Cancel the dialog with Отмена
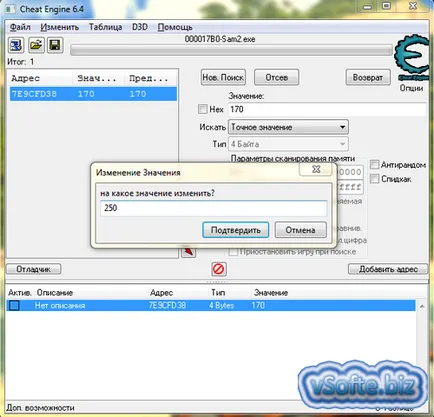 [300, 230]
